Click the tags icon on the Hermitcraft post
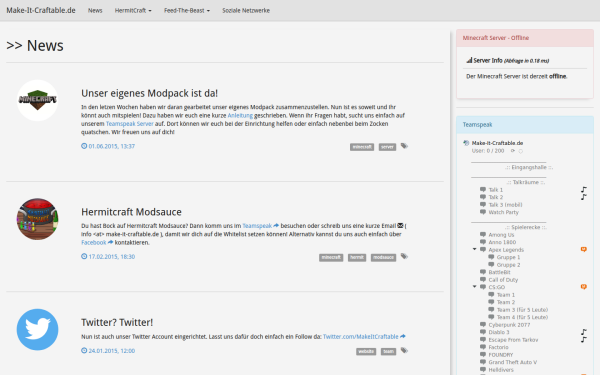This screenshot has width=600, height=375. coord(404,256)
